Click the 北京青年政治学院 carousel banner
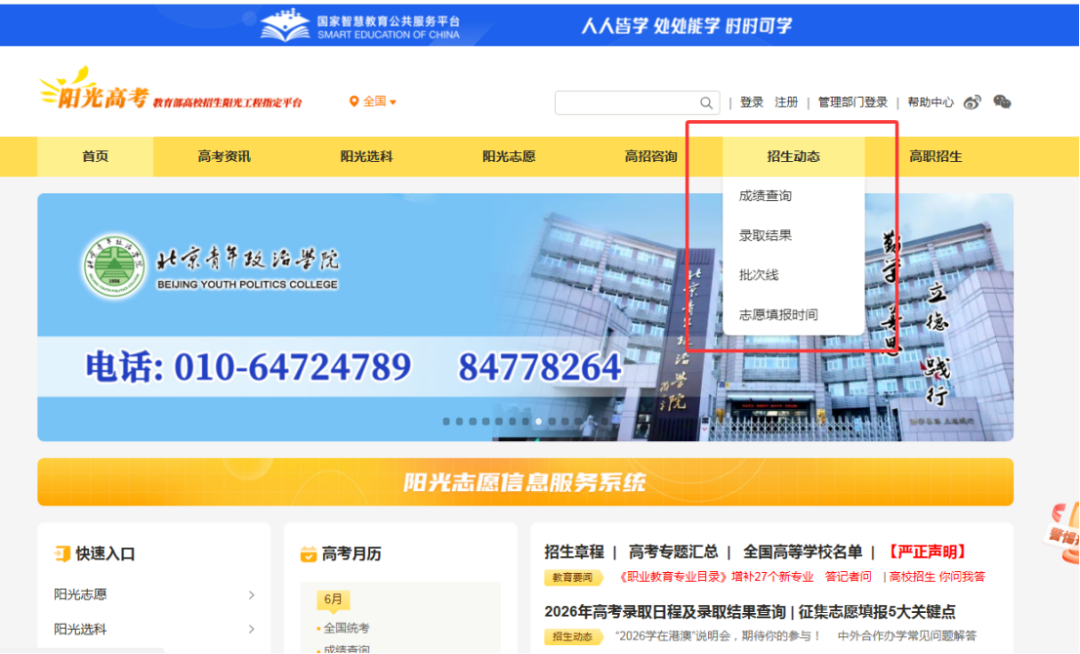Image resolution: width=1080 pixels, height=654 pixels. (x=526, y=317)
